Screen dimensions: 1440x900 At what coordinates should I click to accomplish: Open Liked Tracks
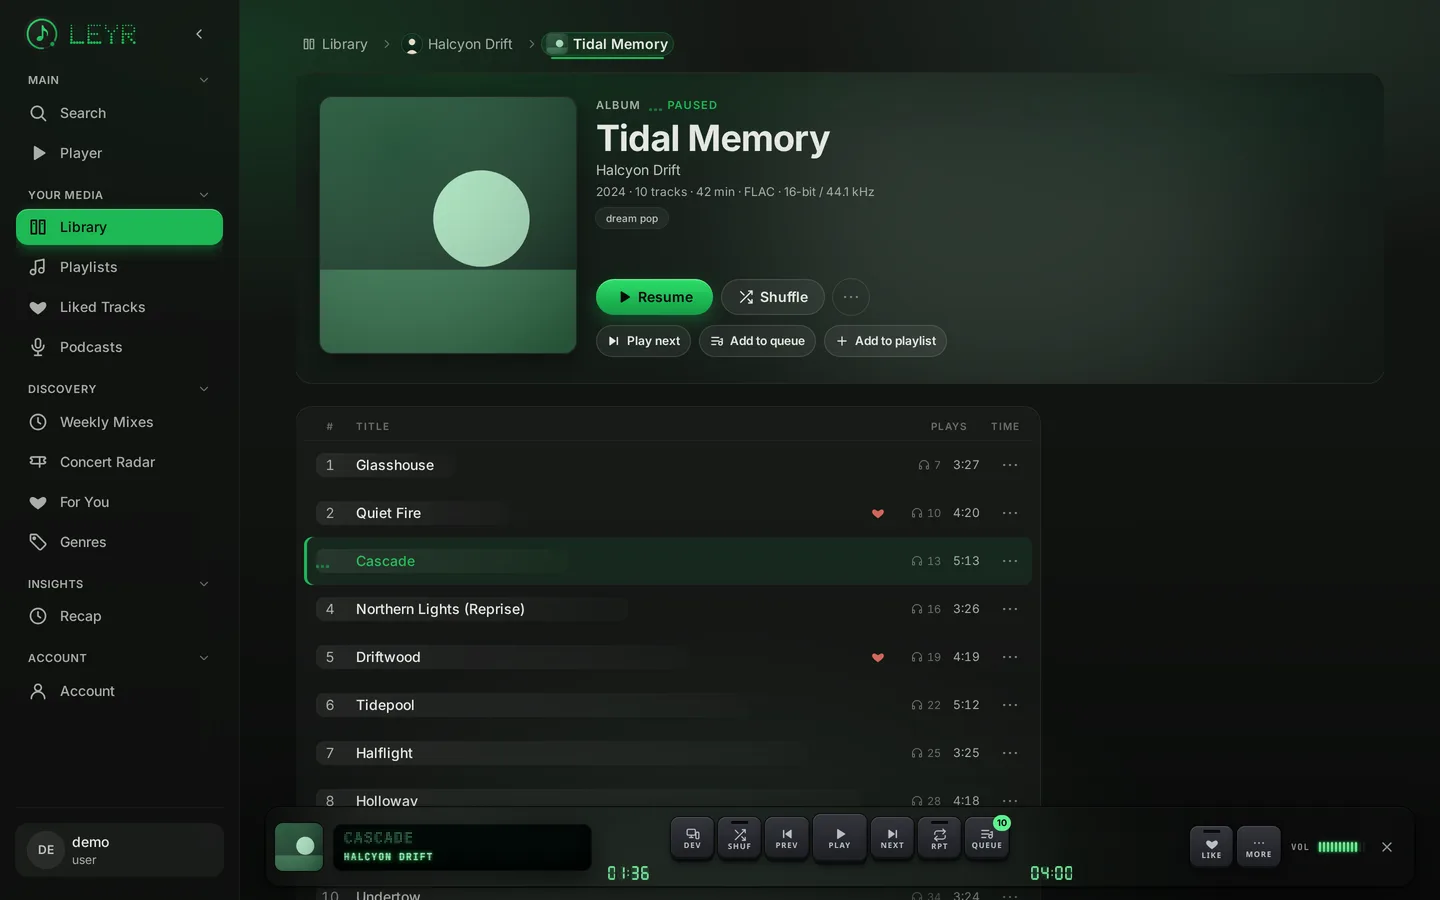point(119,307)
